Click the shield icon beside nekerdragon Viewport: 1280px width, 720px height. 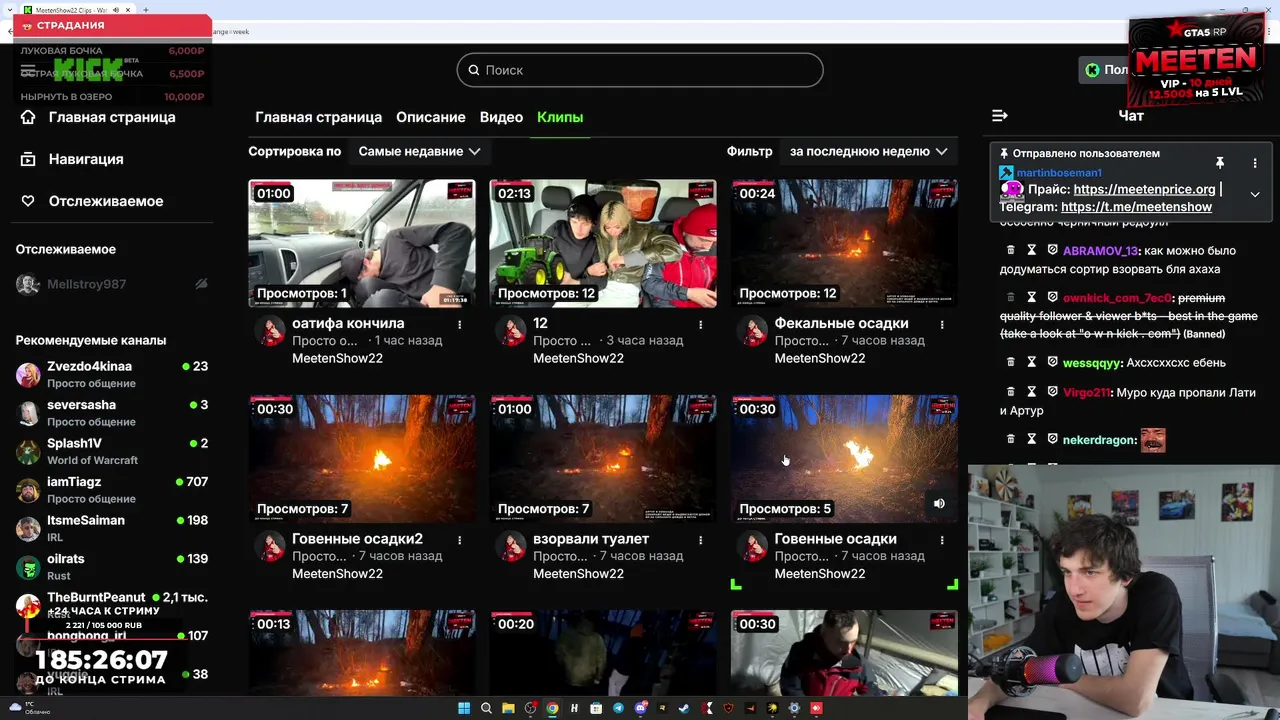[x=1052, y=440]
